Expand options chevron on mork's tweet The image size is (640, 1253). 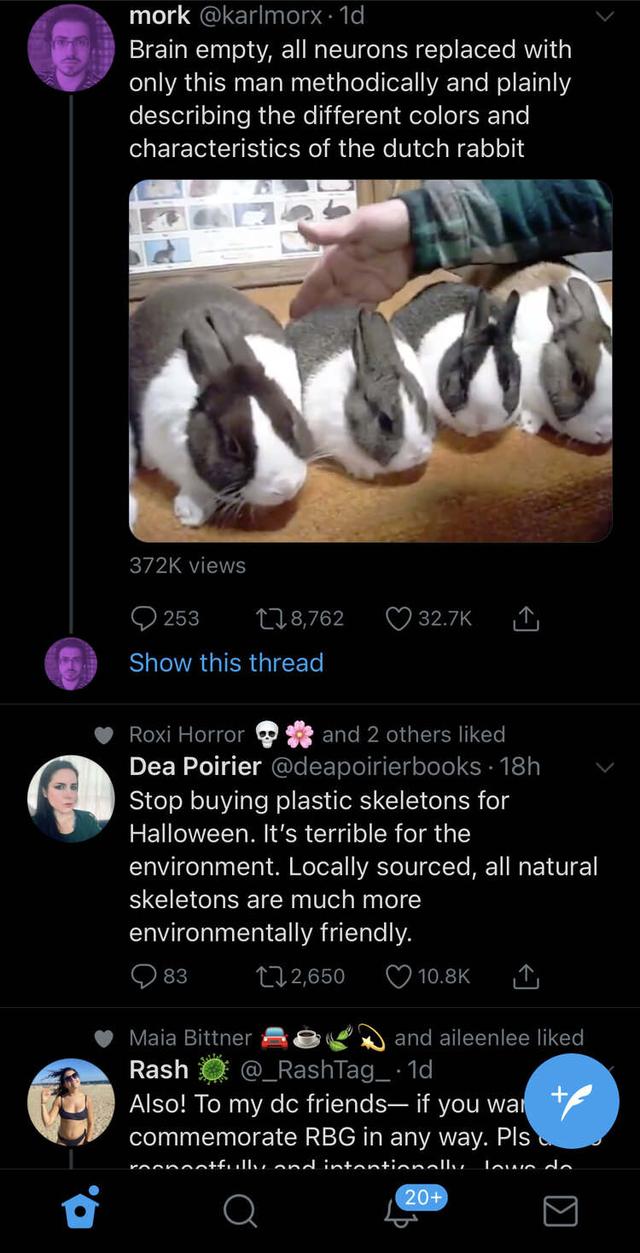click(x=602, y=16)
